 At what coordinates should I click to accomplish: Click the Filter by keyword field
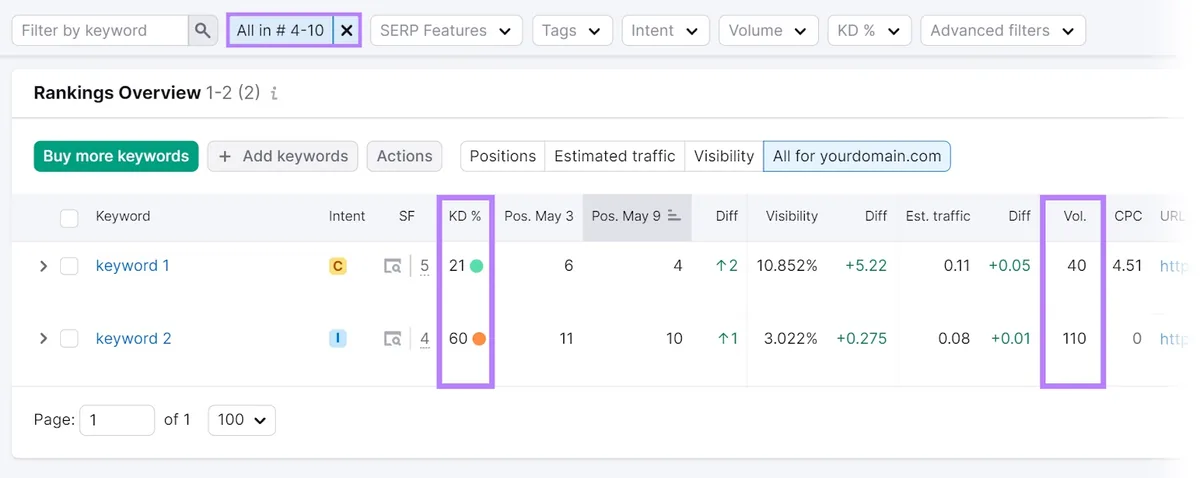tap(100, 30)
